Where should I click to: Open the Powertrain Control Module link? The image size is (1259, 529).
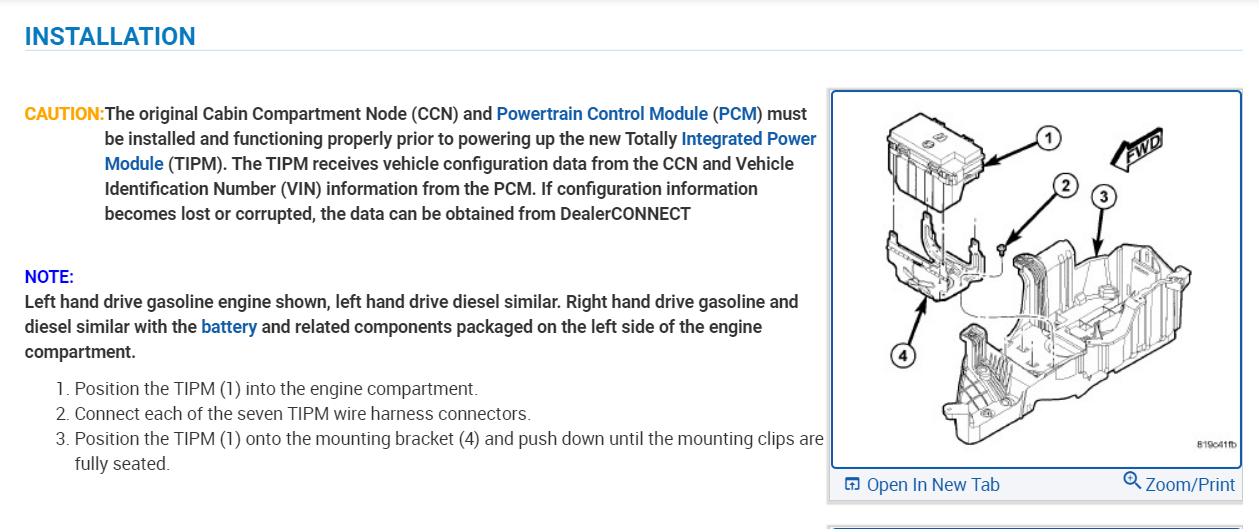(x=602, y=114)
